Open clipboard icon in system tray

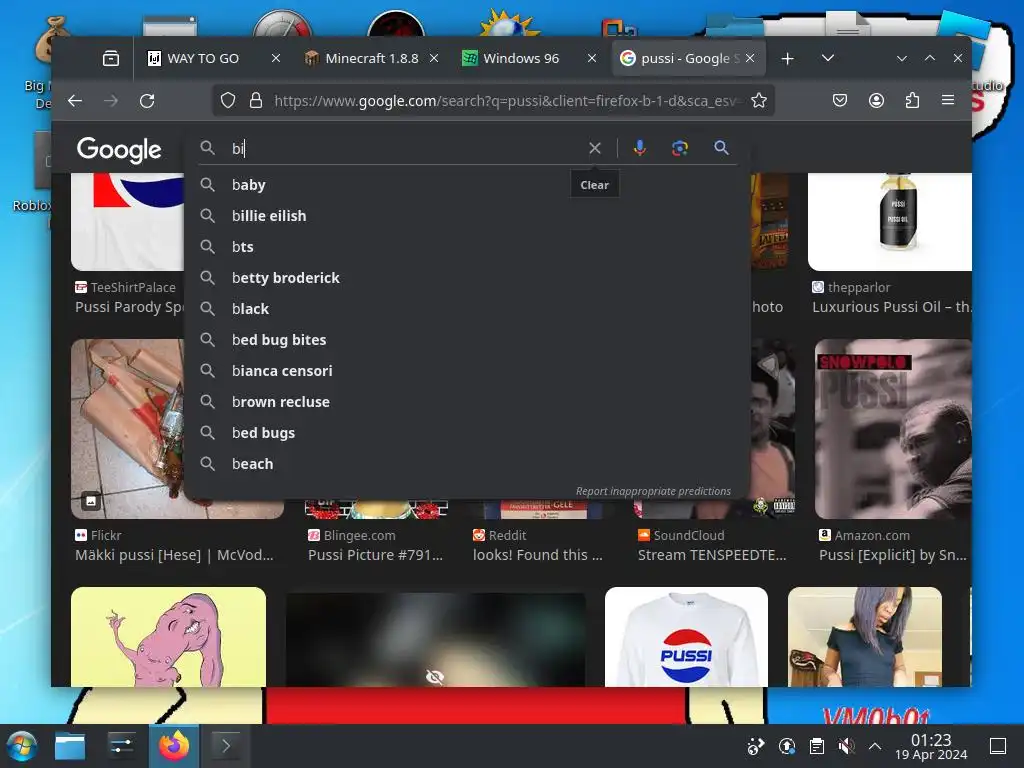coord(816,746)
